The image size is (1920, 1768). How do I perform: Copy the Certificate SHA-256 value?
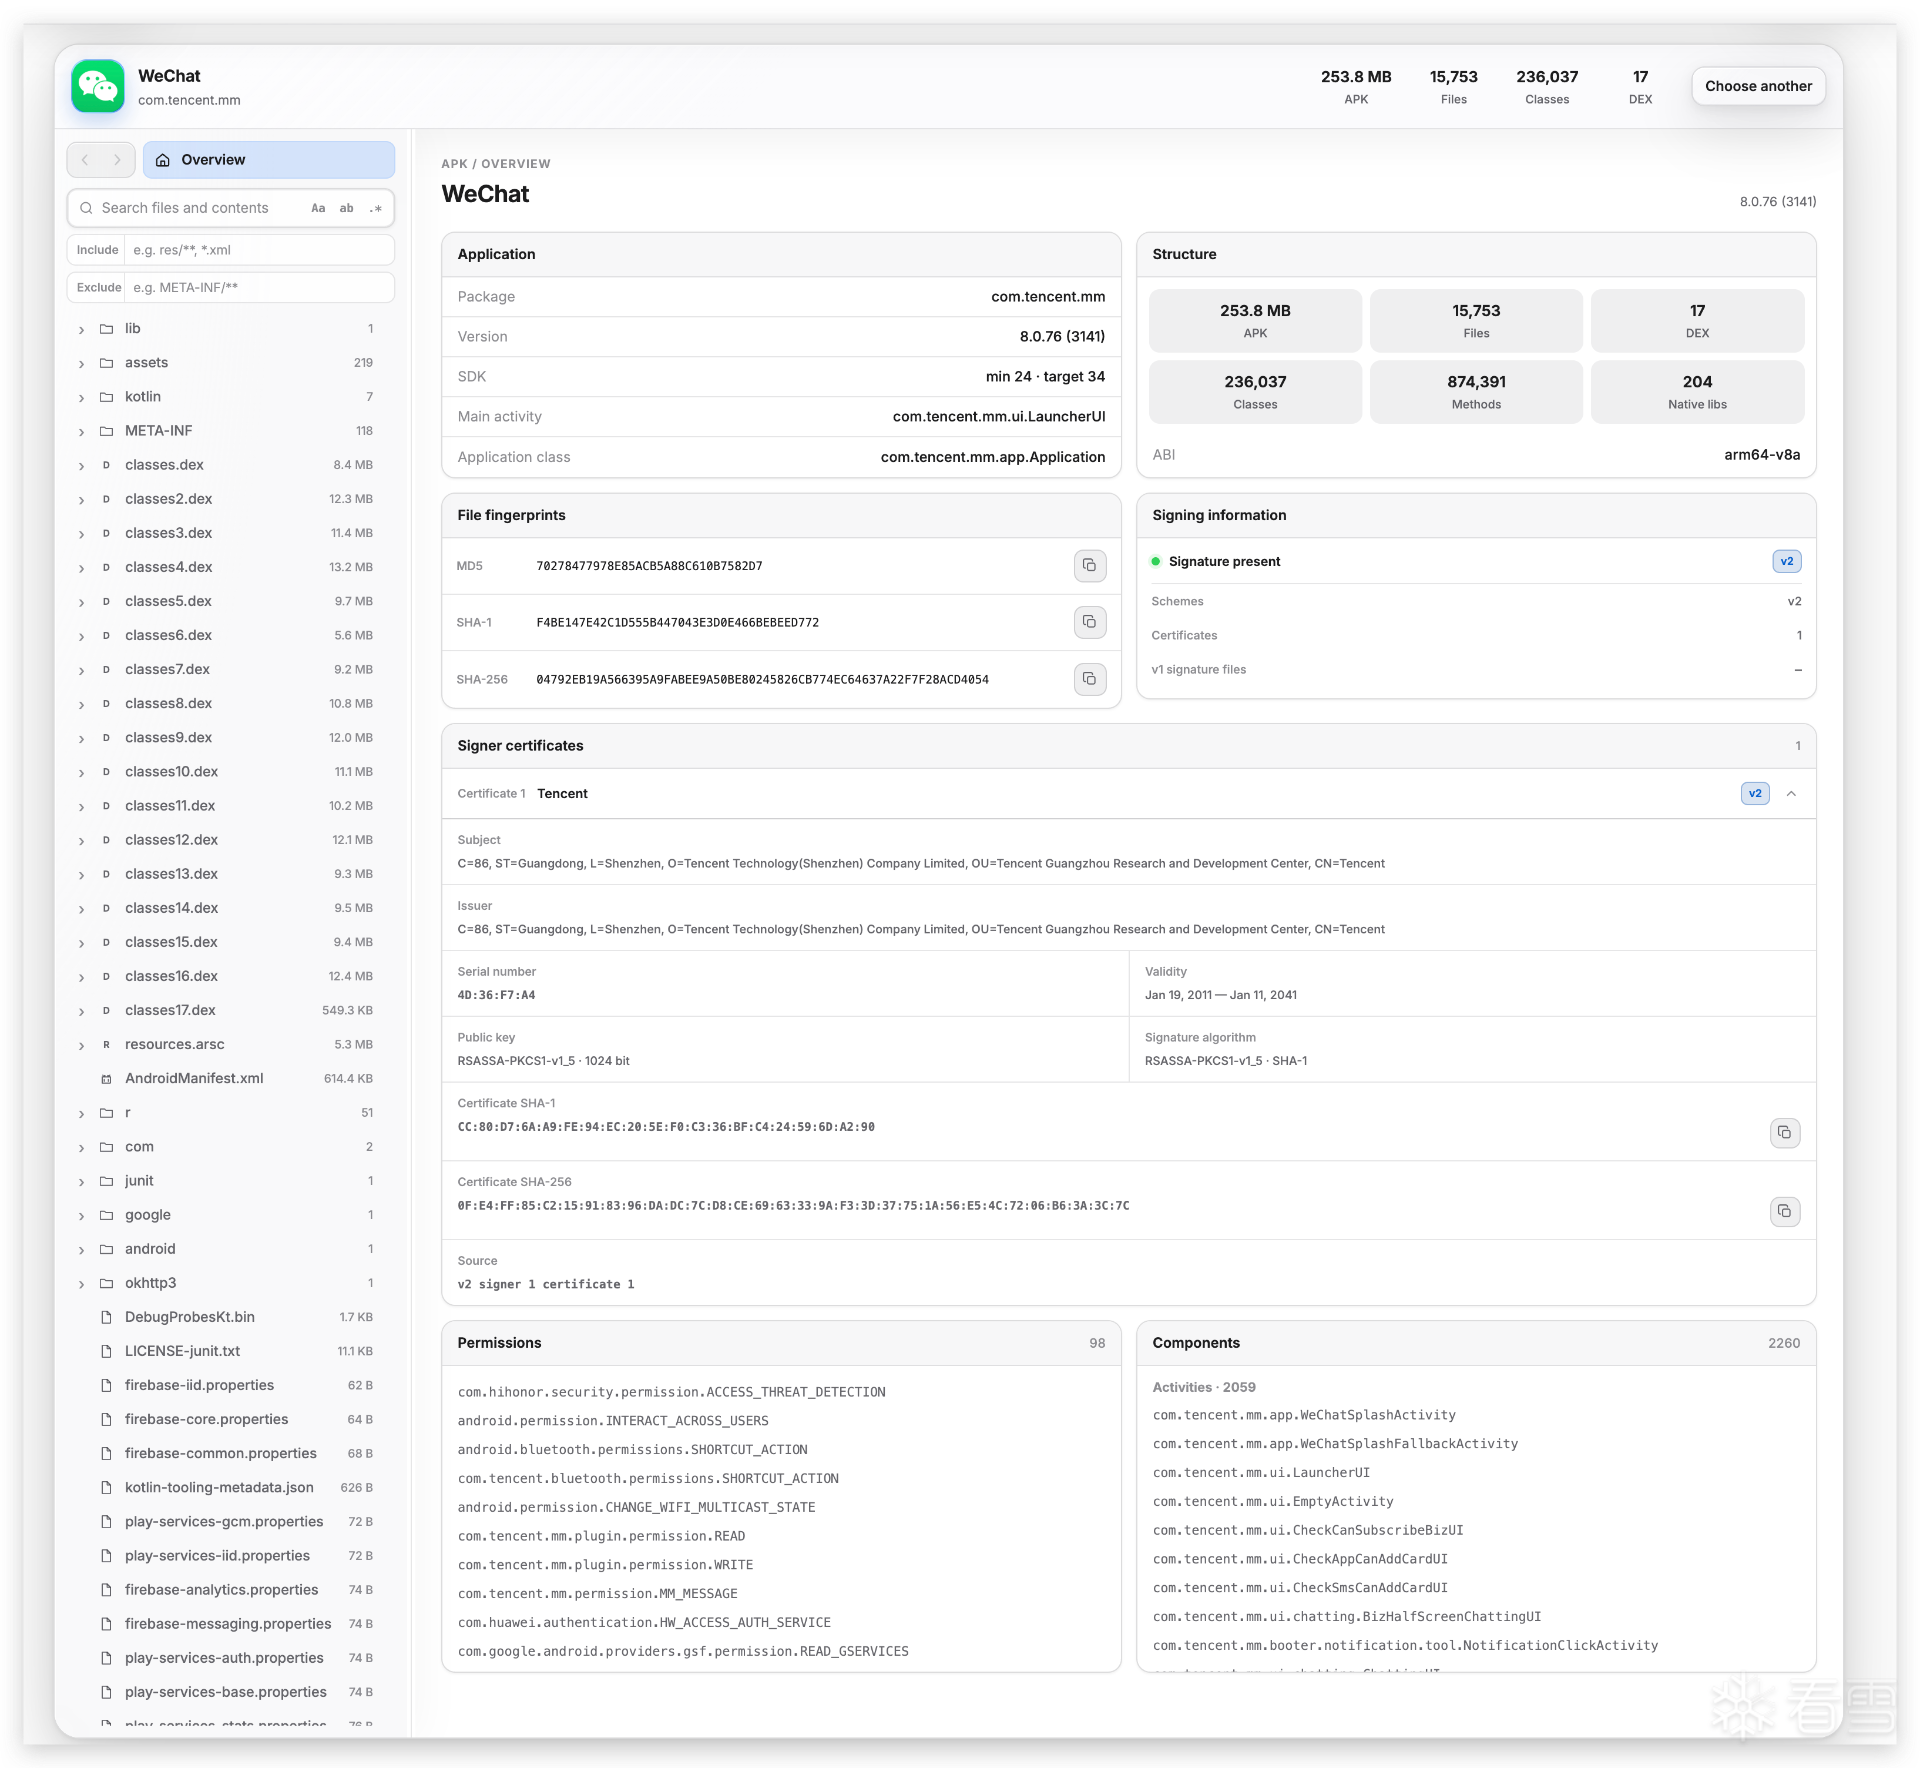(x=1784, y=1212)
